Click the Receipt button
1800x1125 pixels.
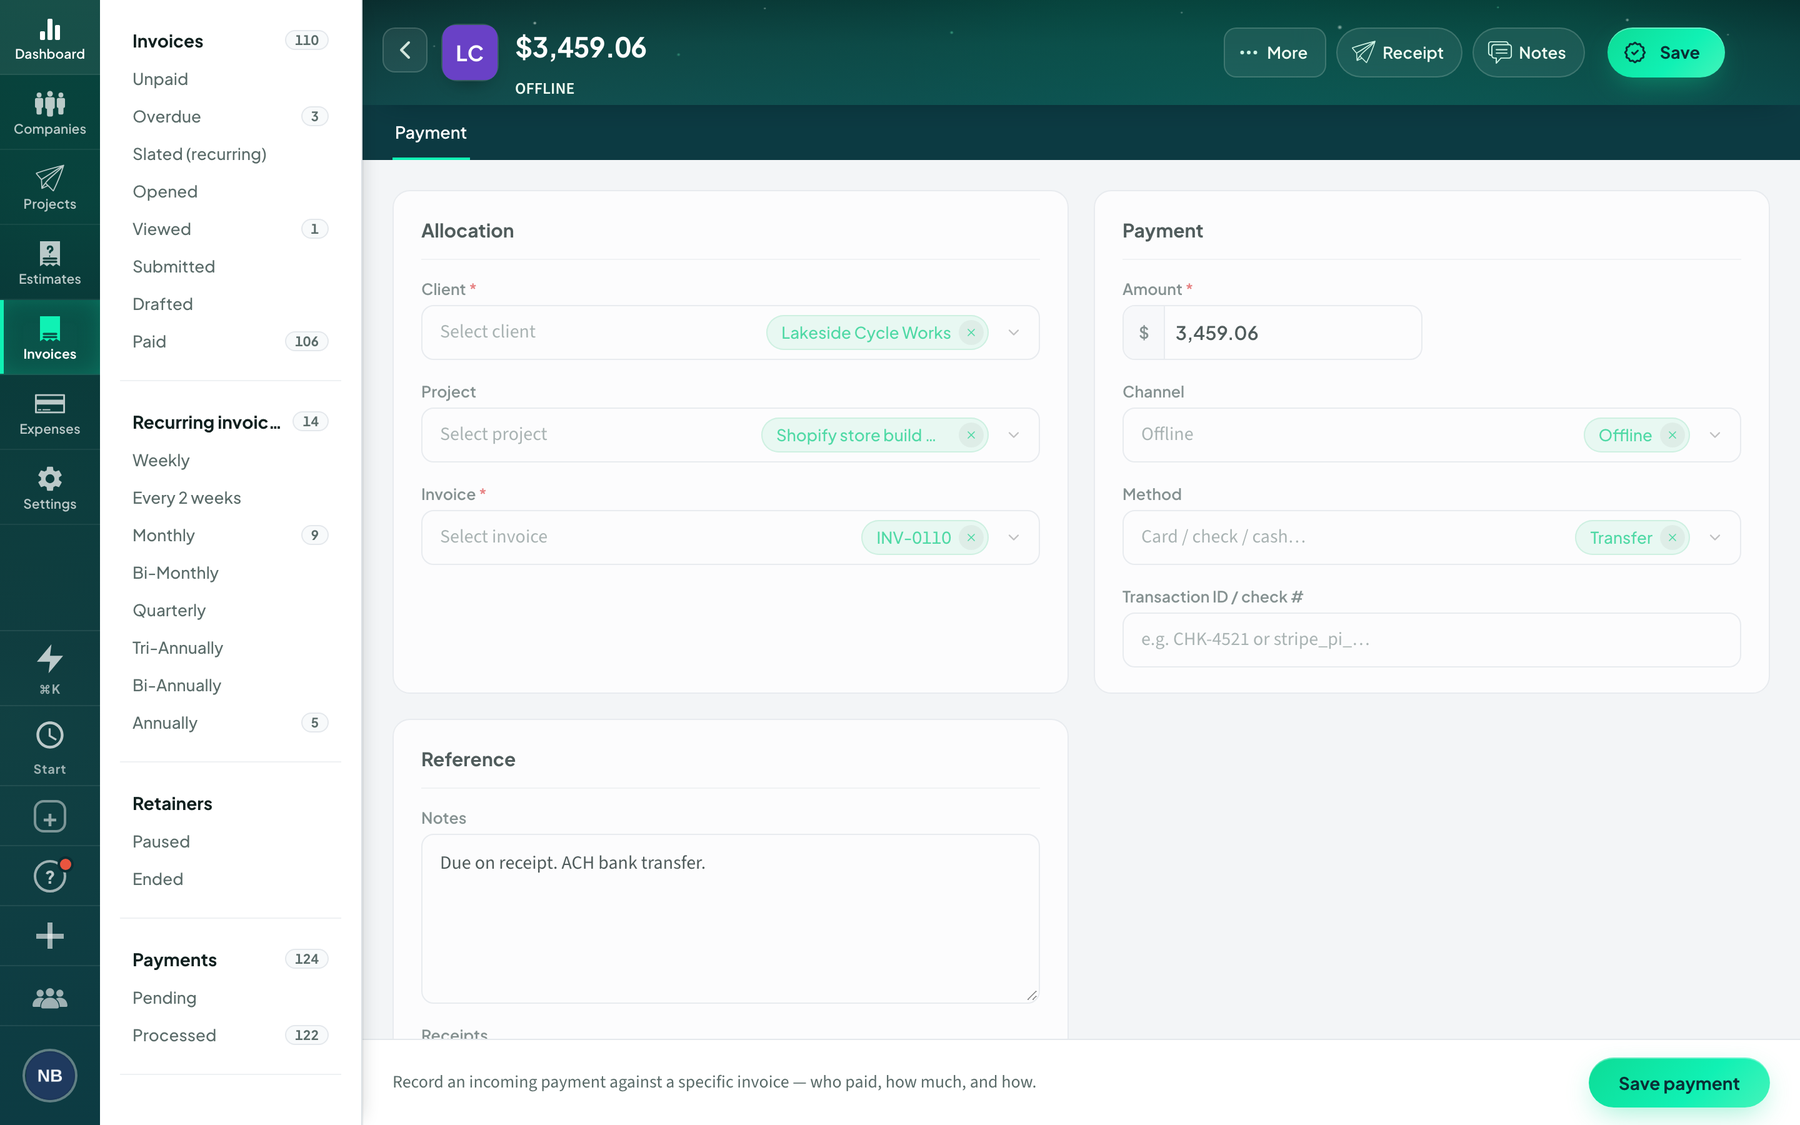click(1398, 53)
